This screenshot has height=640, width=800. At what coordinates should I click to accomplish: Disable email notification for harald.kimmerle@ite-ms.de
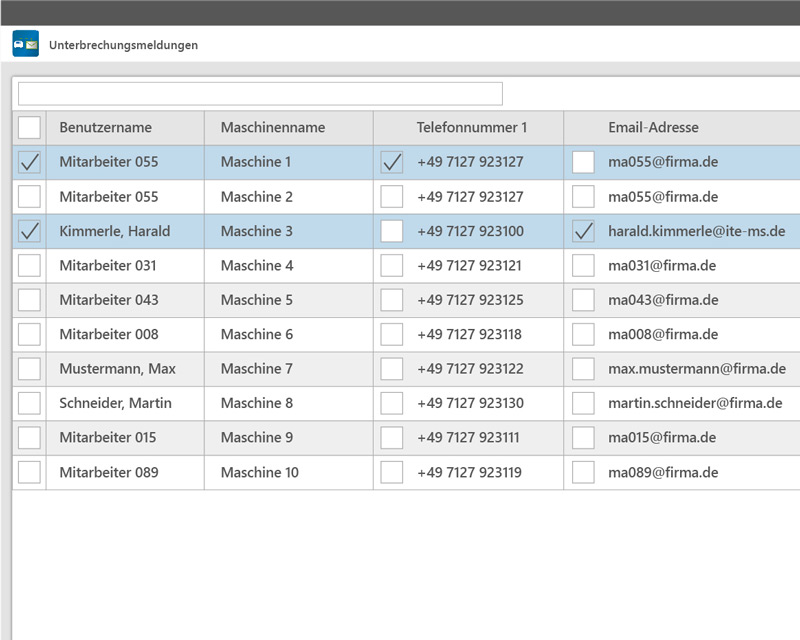(x=583, y=230)
